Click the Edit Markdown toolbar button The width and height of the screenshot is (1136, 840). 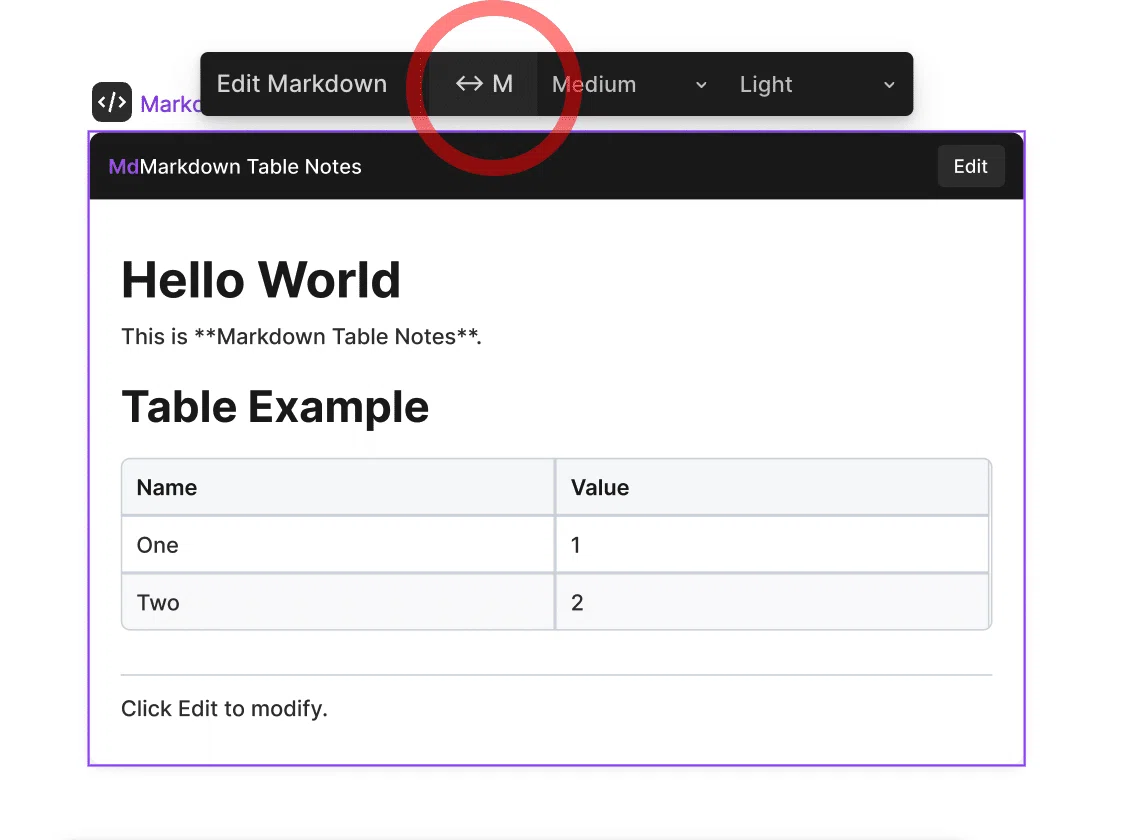pyautogui.click(x=302, y=84)
